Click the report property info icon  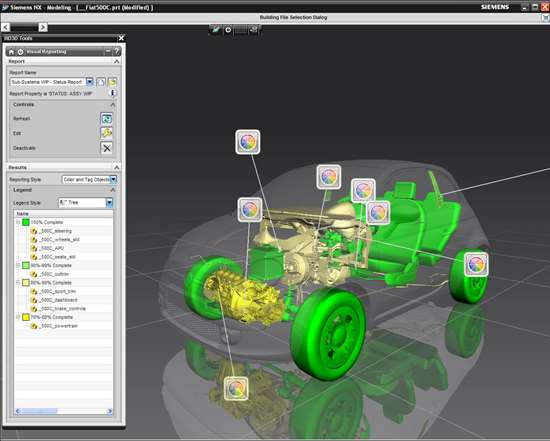click(113, 93)
